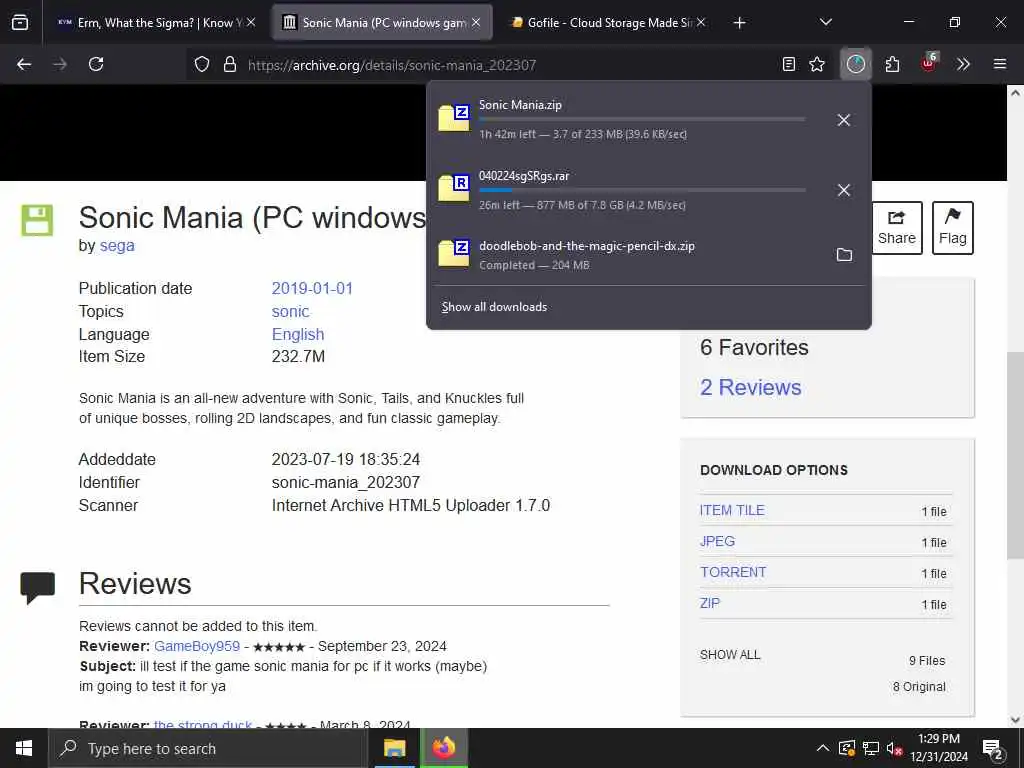Image resolution: width=1024 pixels, height=768 pixels.
Task: Reload the current page
Action: pos(96,64)
